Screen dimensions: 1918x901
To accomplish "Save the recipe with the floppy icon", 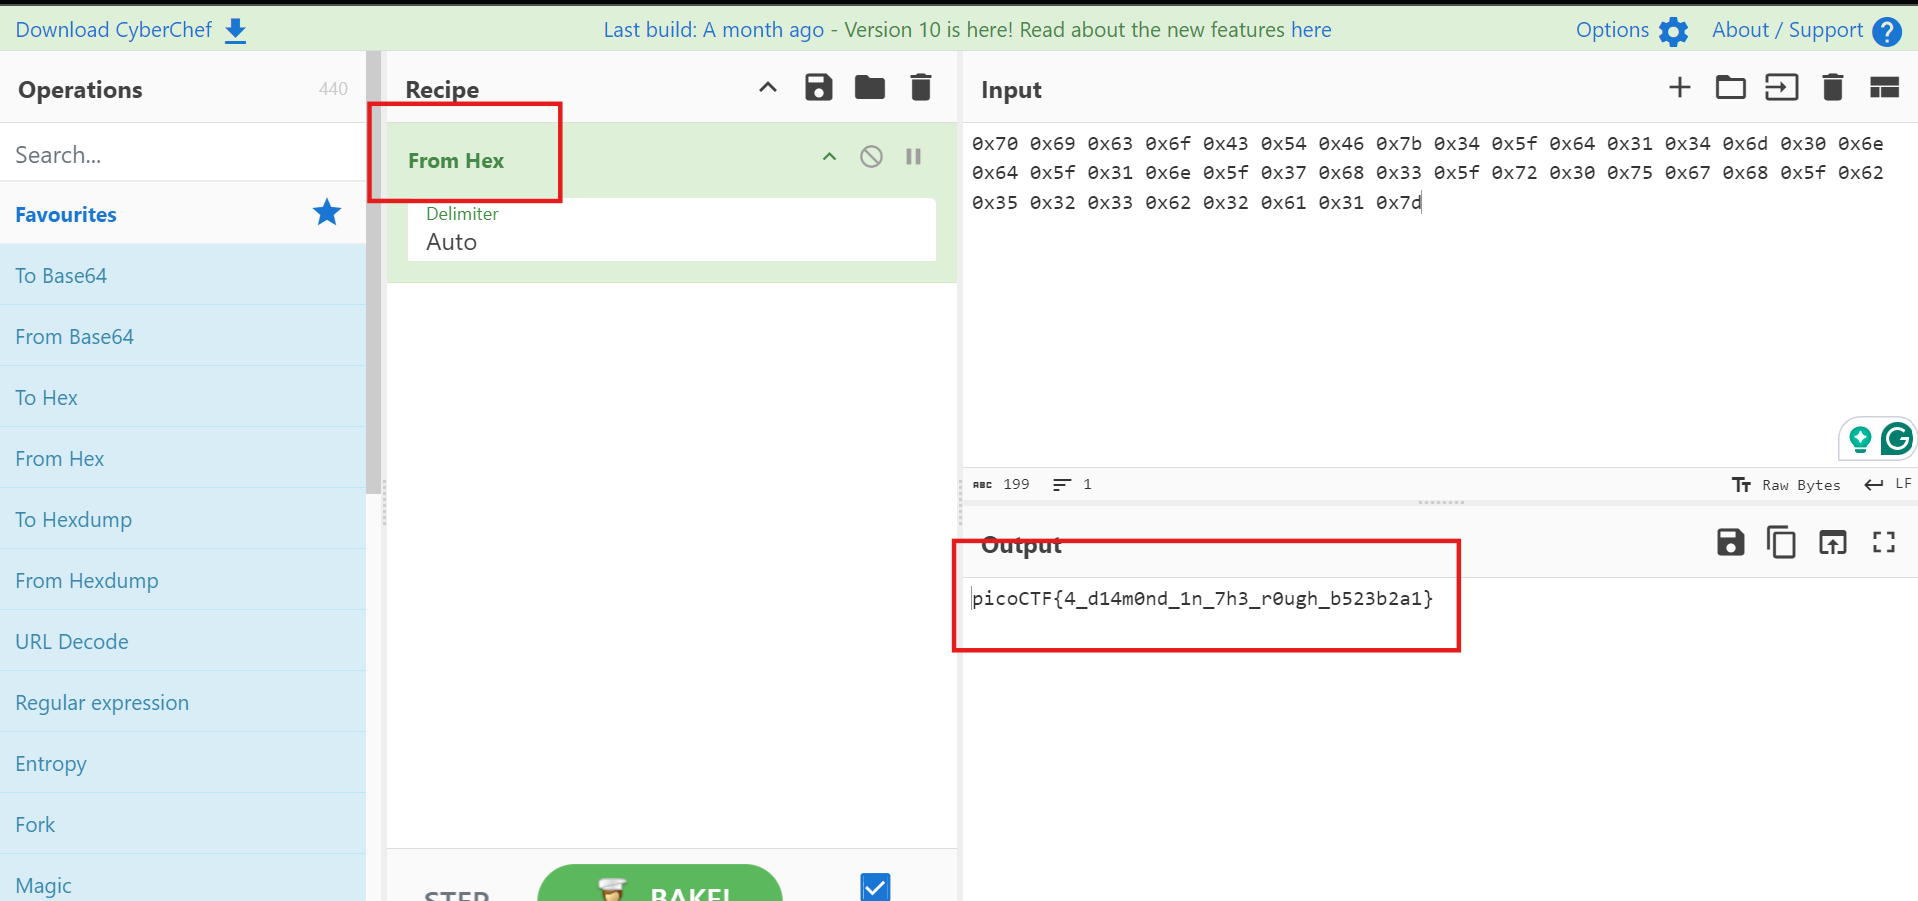I will point(819,87).
